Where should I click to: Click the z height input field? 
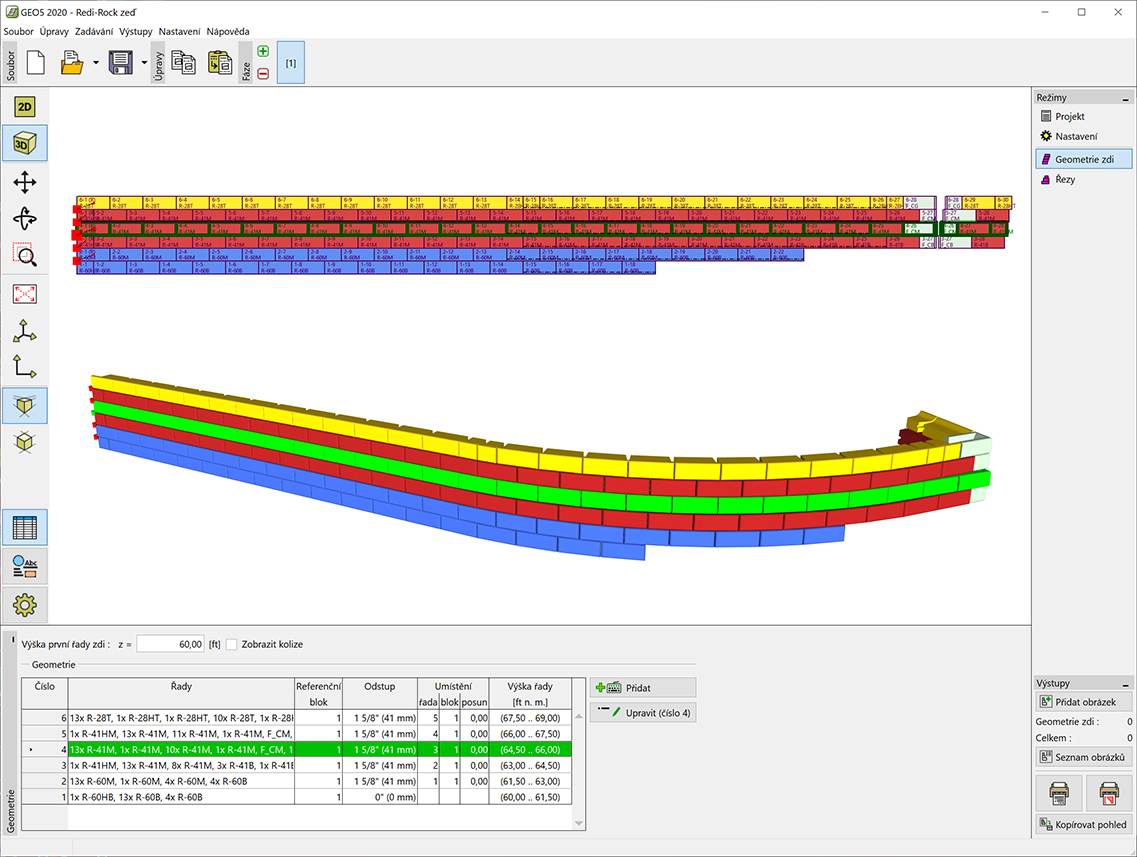click(x=170, y=644)
